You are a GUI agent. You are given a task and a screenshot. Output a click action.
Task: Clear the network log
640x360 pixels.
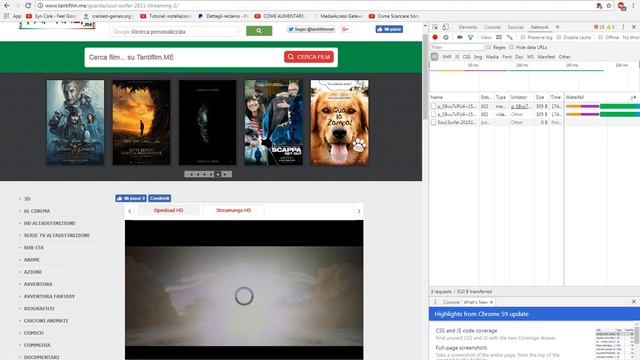[446, 37]
